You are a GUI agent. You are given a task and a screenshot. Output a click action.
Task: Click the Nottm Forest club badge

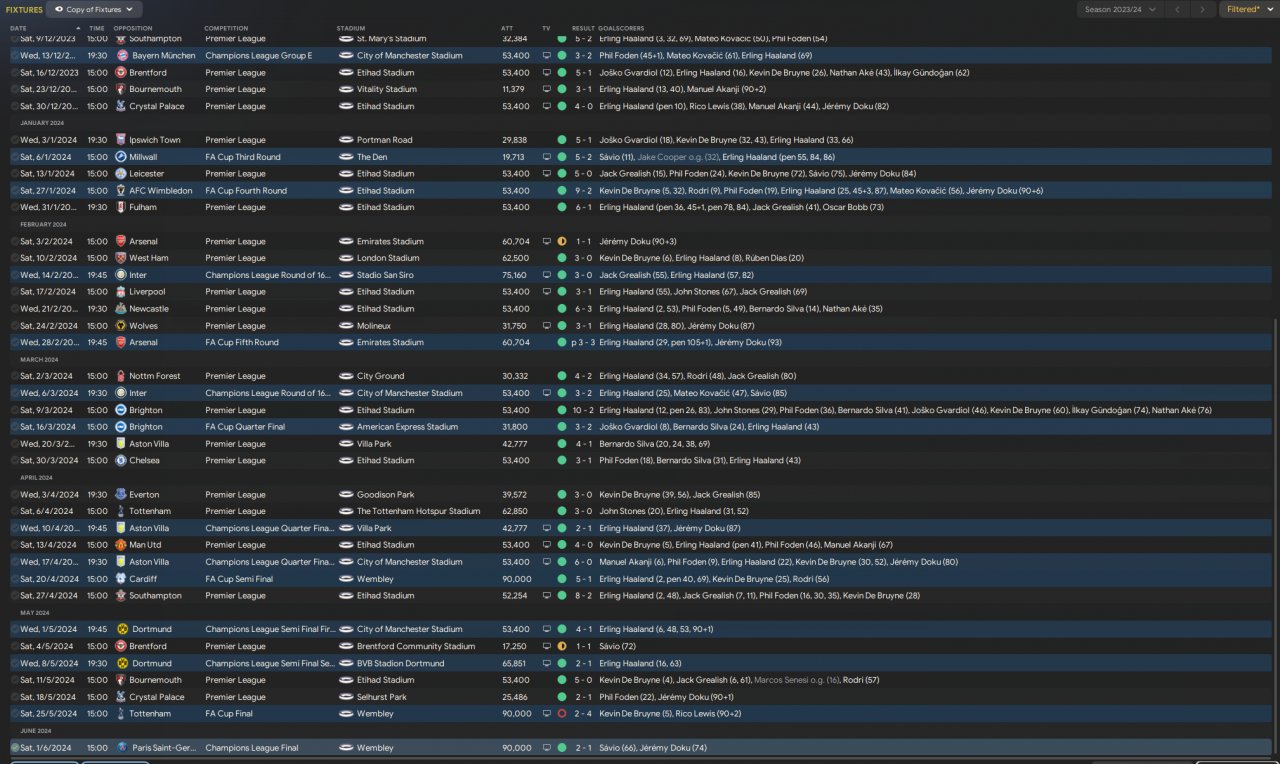[121, 376]
